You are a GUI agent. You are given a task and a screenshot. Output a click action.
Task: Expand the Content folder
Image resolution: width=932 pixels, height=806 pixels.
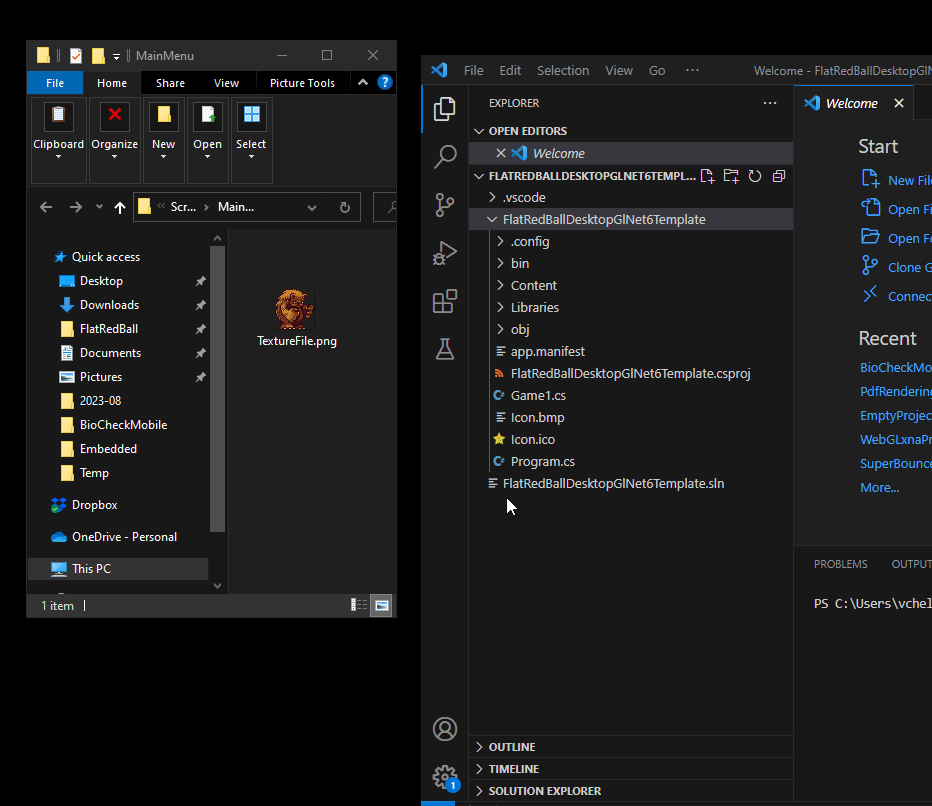point(533,285)
